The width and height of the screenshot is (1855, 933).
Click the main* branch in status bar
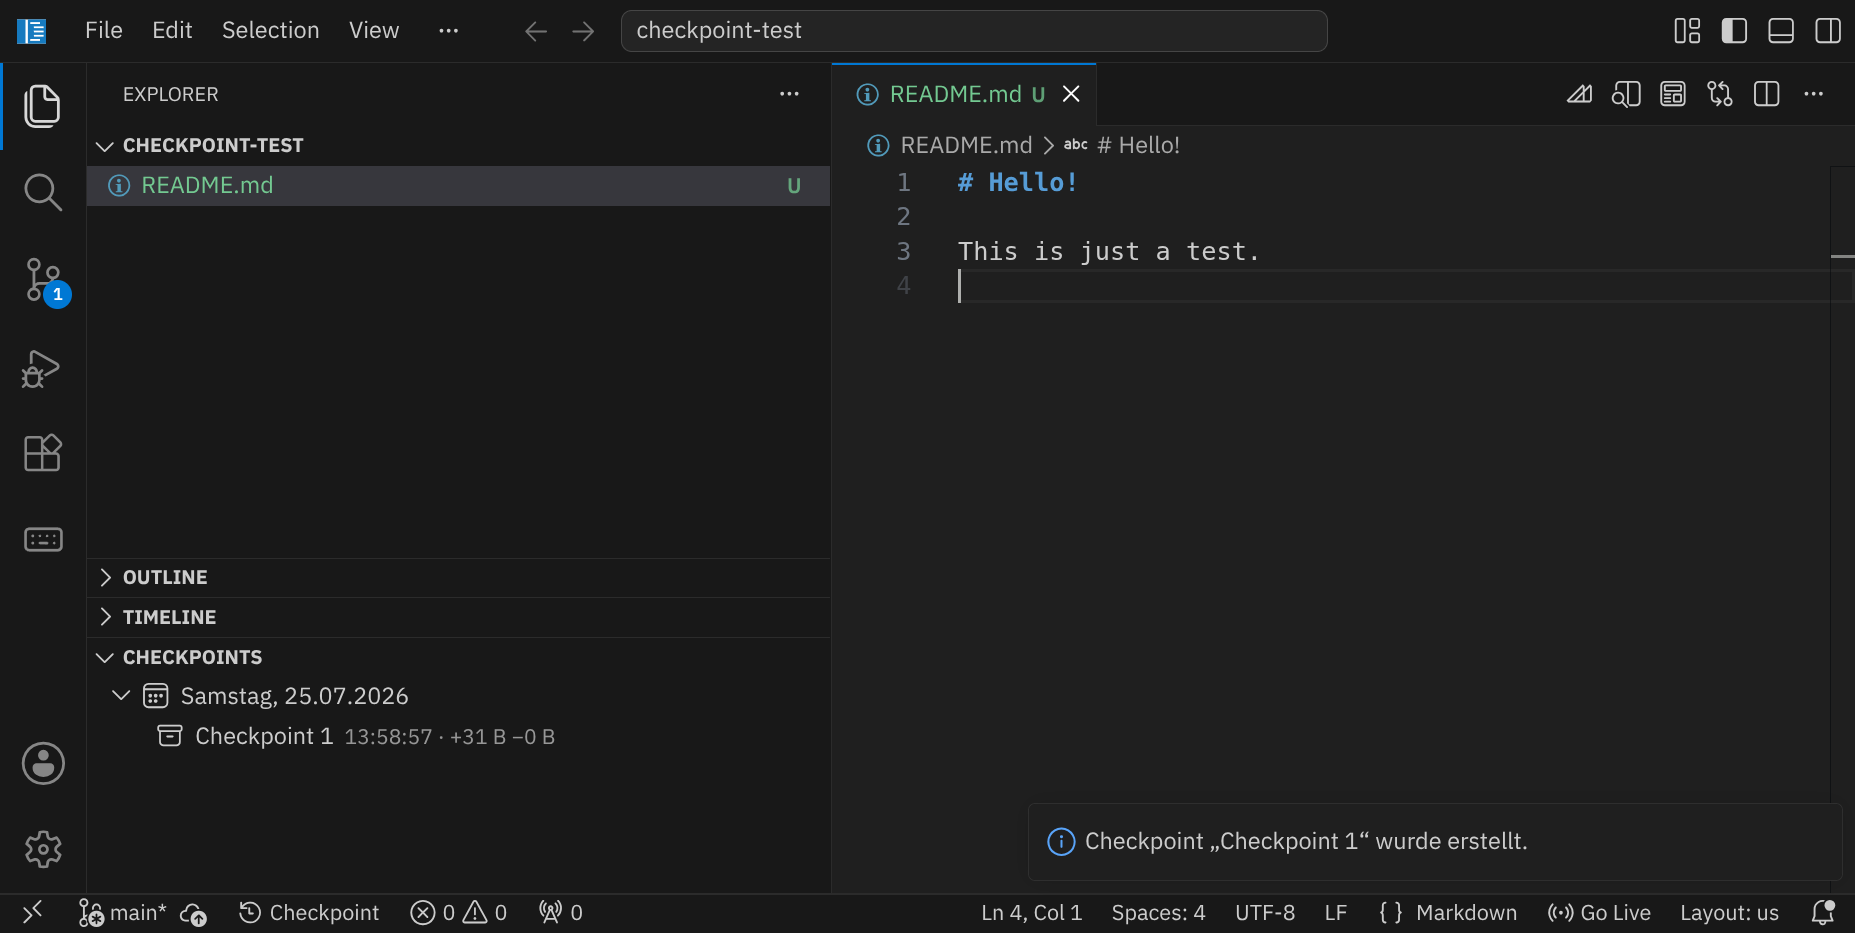[123, 913]
